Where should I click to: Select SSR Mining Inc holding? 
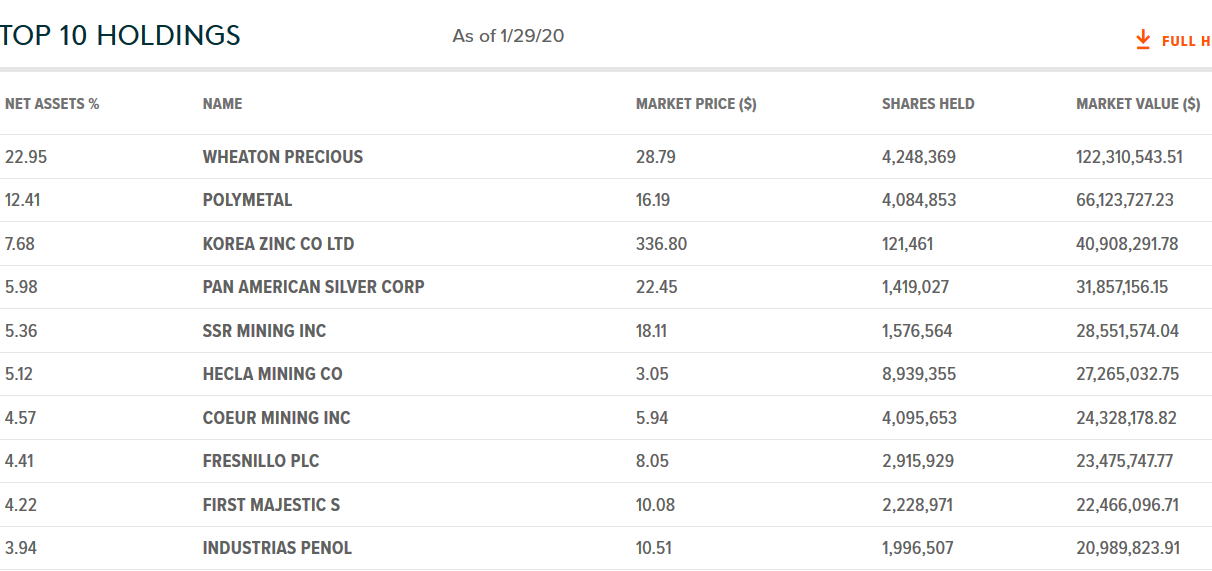pos(264,331)
